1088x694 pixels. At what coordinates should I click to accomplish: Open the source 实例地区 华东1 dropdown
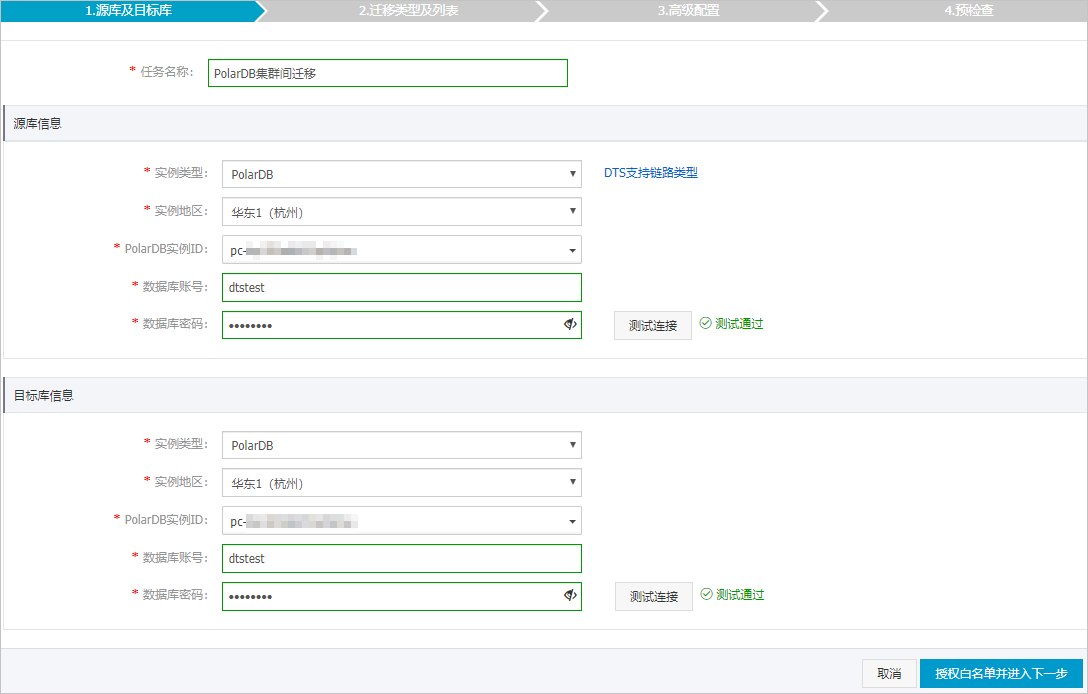[402, 212]
